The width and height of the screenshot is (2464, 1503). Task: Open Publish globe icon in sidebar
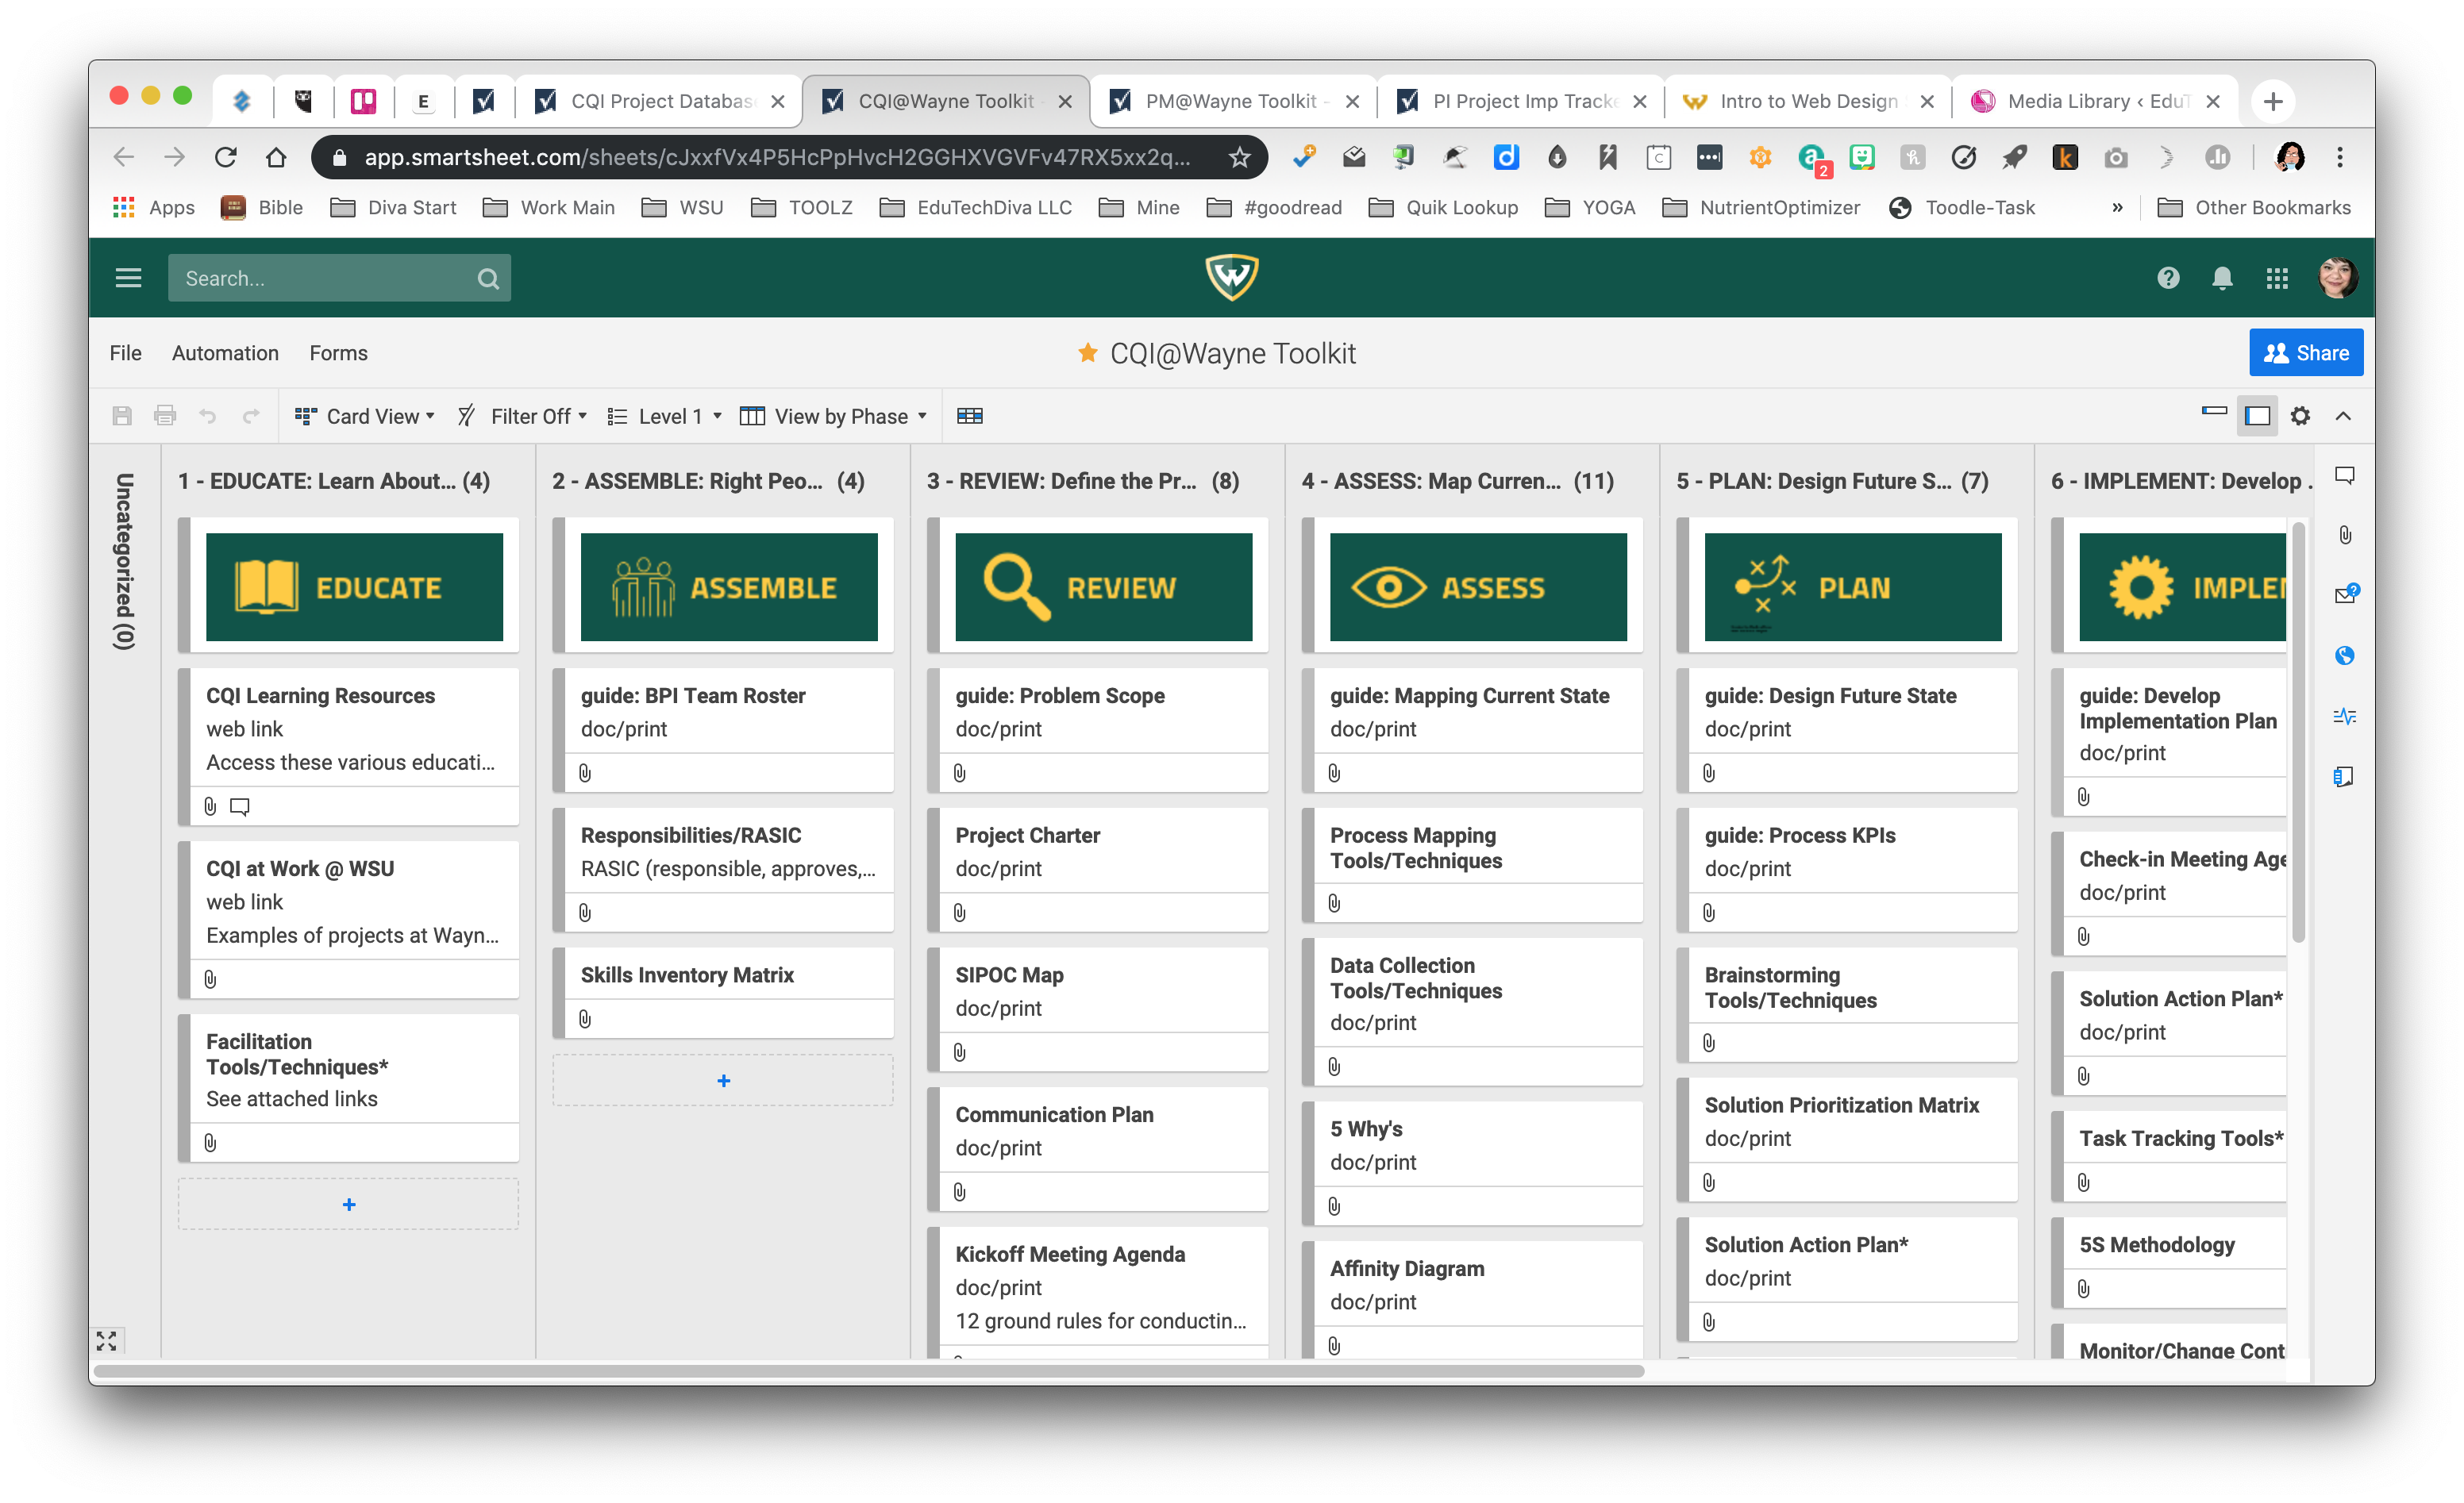click(x=2344, y=655)
